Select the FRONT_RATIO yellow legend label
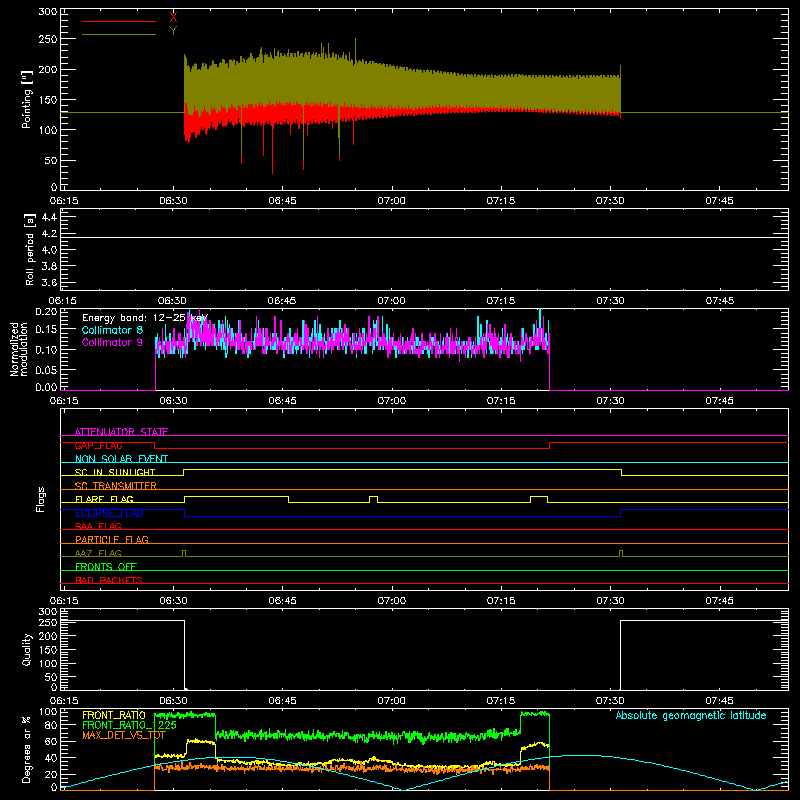 point(114,715)
